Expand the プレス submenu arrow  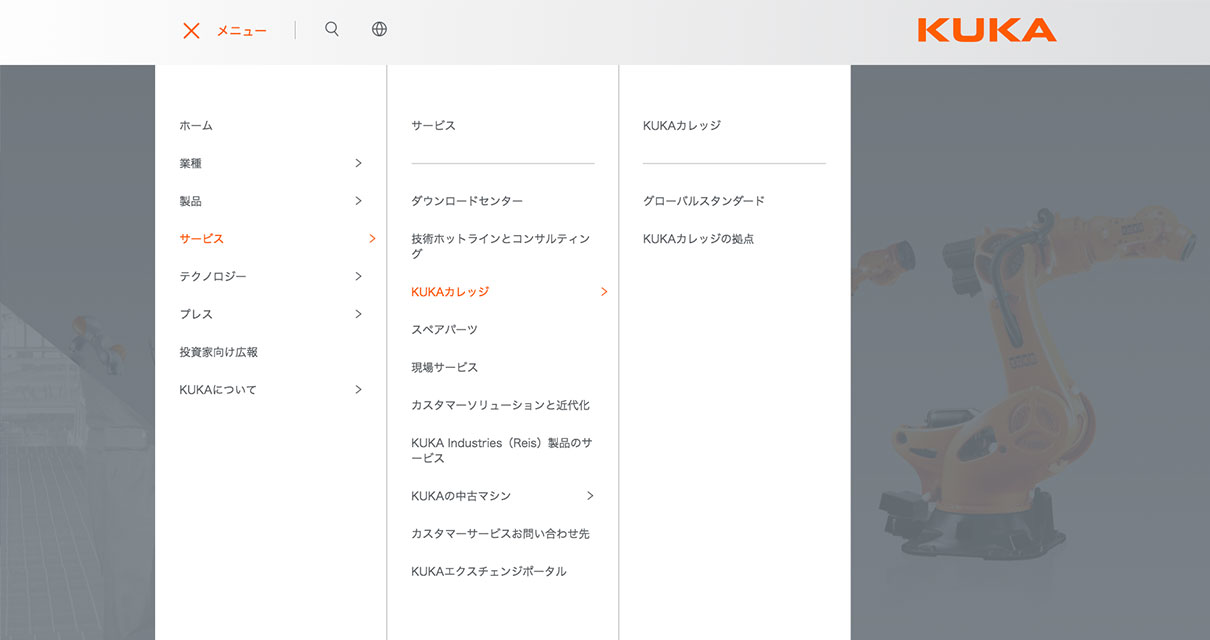(358, 314)
